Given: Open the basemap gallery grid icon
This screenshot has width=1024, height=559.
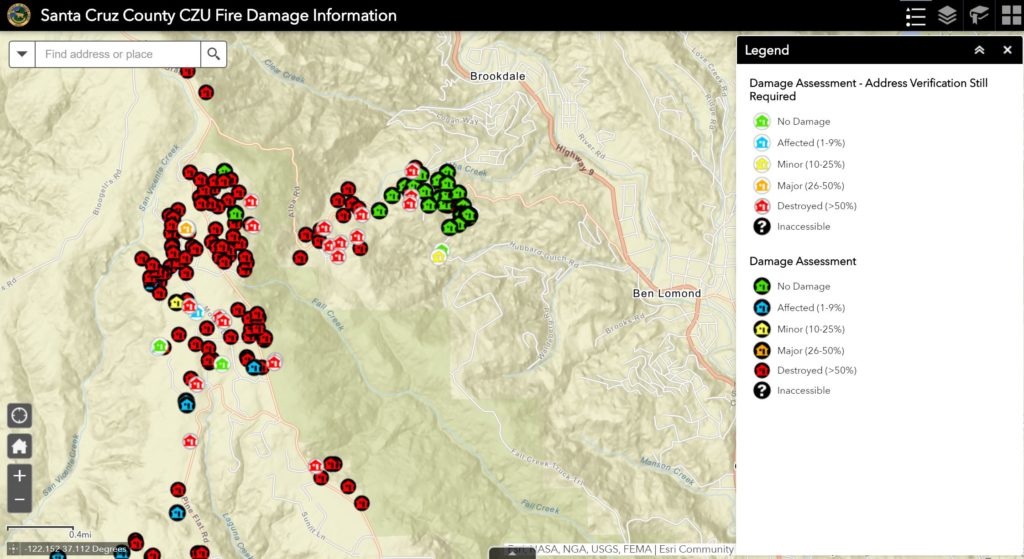Looking at the screenshot, I should click(1011, 15).
